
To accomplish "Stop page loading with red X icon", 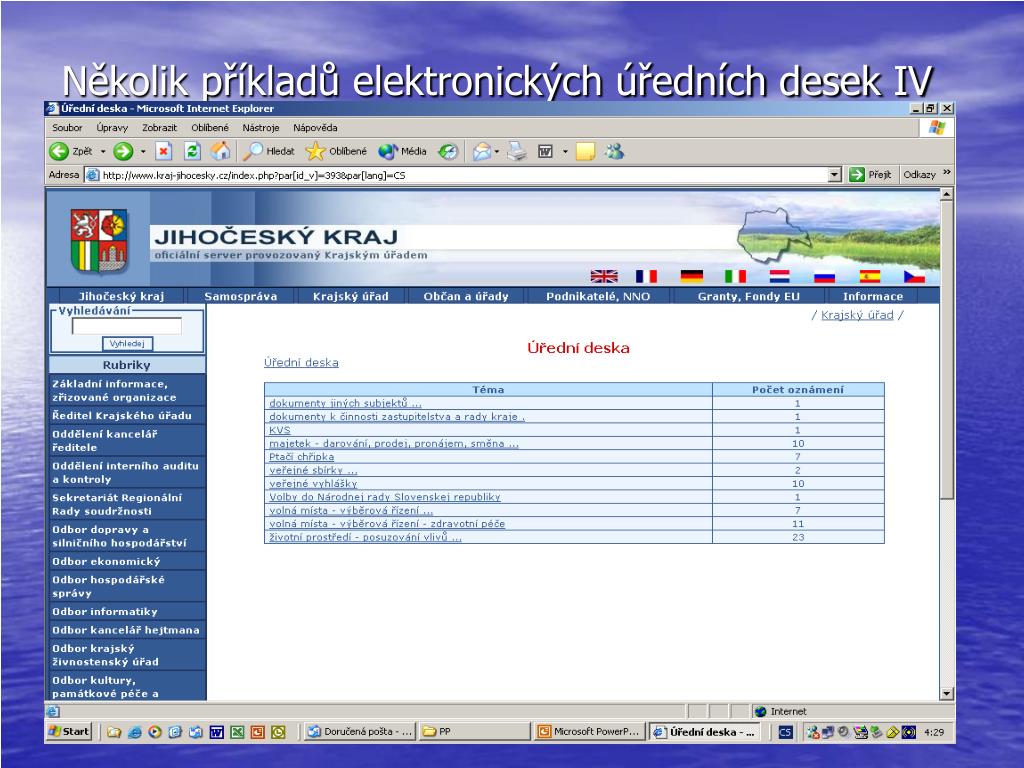I will [x=163, y=152].
